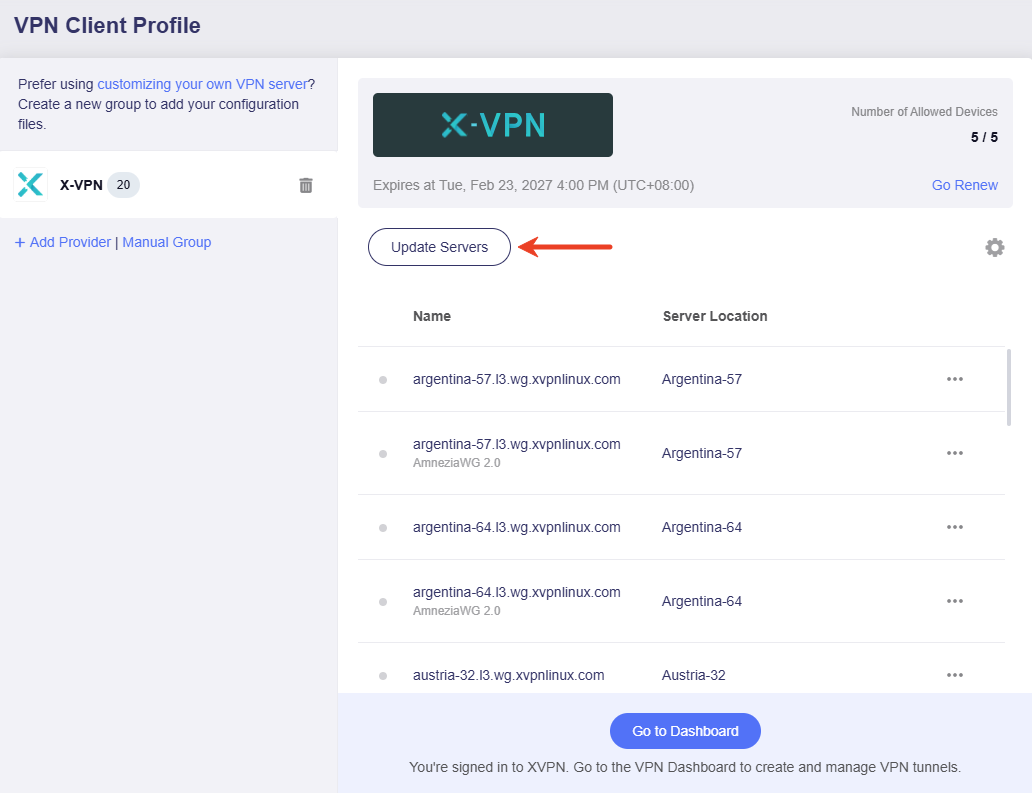Open more options for argentina-57 AmneziaWG row
Screen dimensions: 1032x793
point(955,453)
